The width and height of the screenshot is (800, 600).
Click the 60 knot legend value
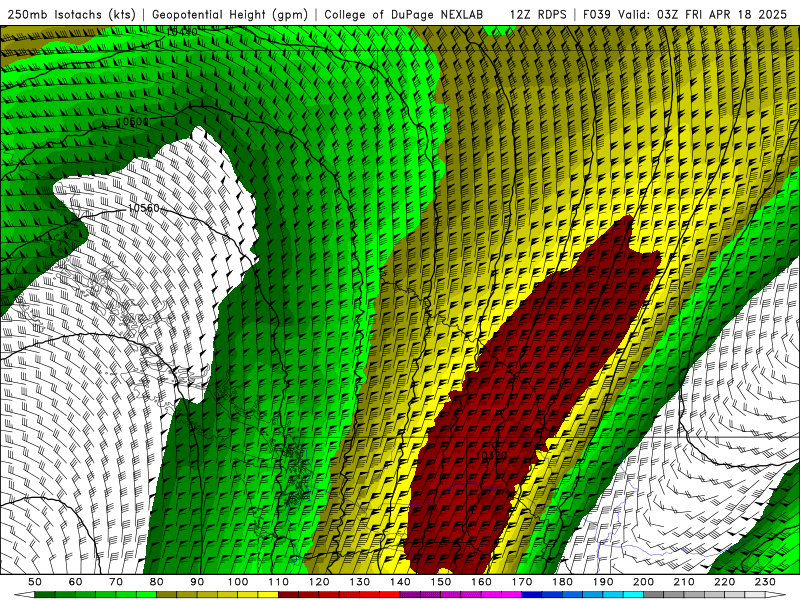pos(75,582)
